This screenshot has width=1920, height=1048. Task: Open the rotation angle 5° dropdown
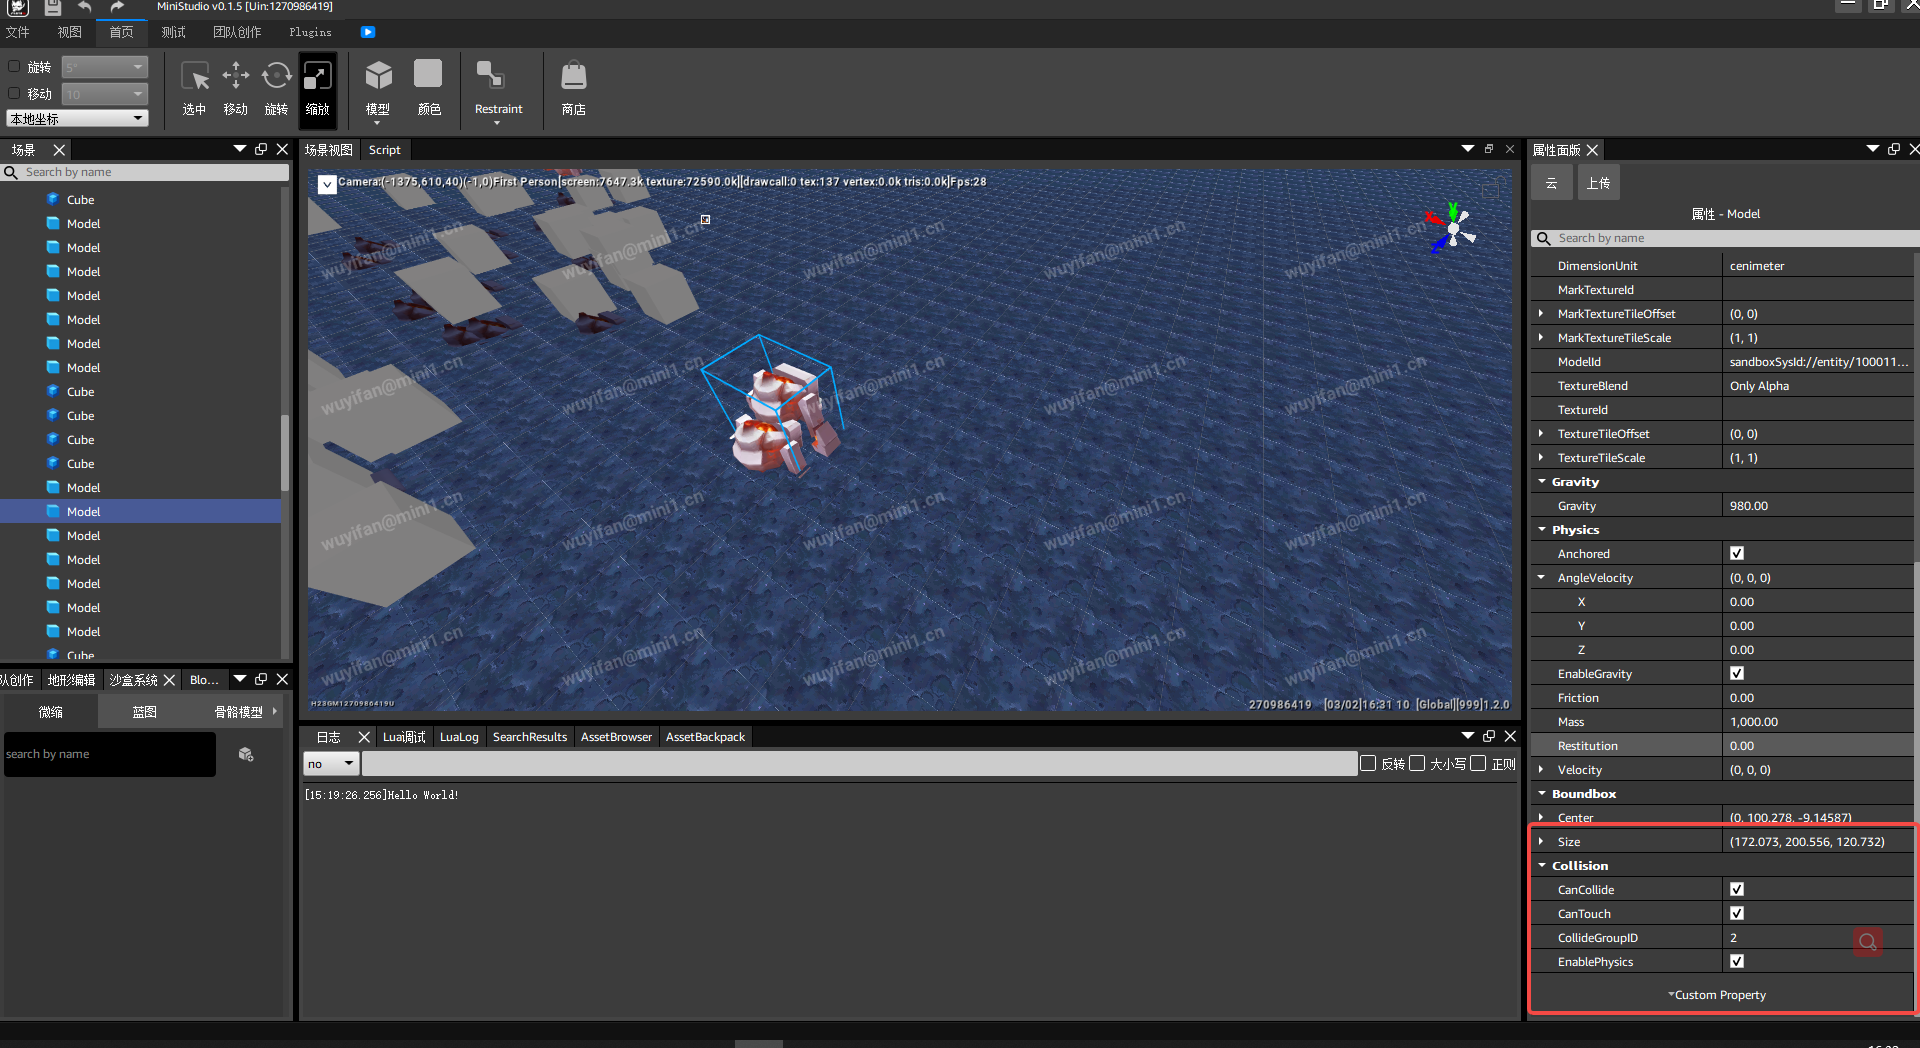click(105, 67)
